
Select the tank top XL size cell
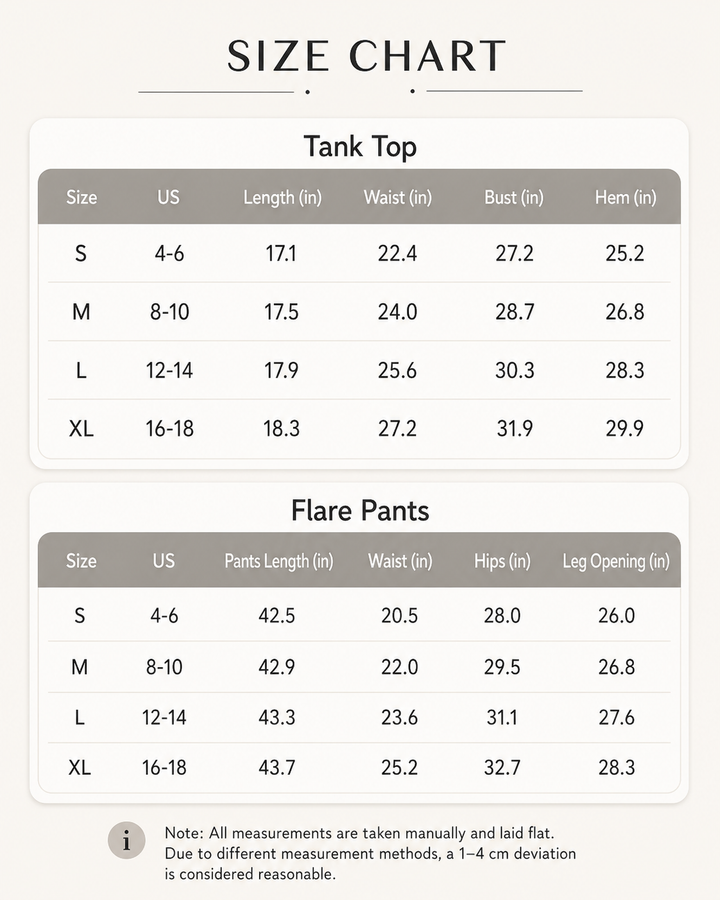click(81, 428)
